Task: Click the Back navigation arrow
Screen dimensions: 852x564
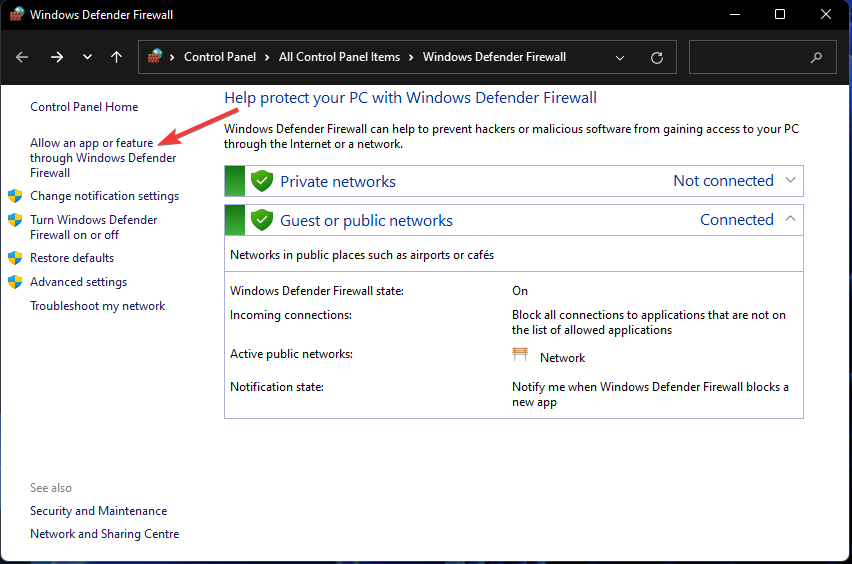Action: (x=23, y=58)
